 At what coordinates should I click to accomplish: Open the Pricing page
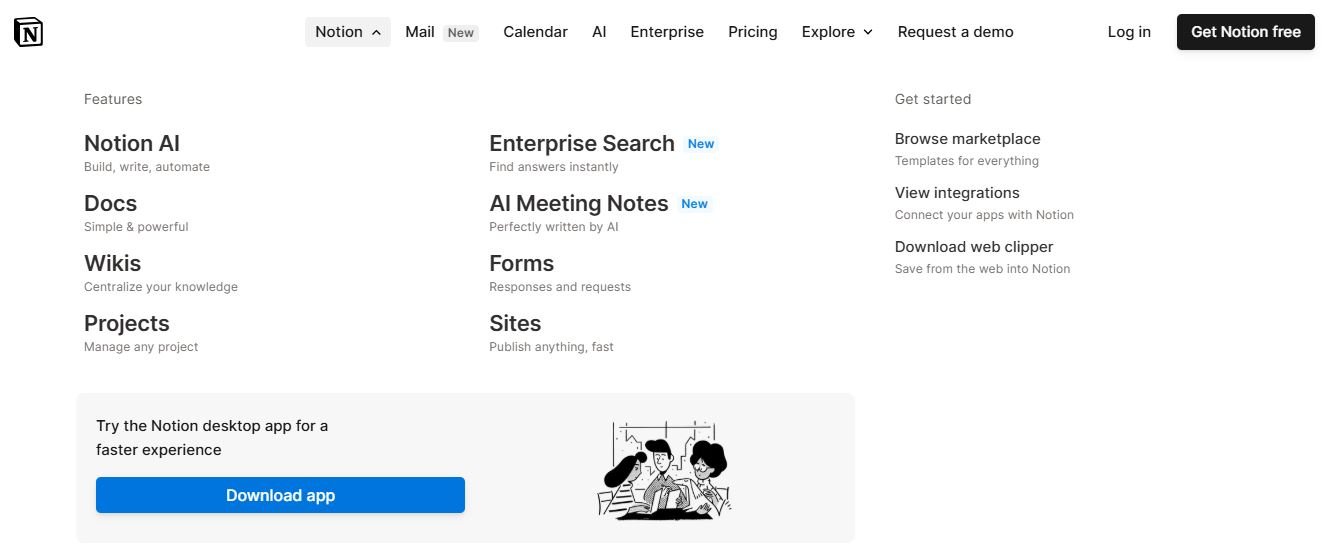[x=753, y=32]
